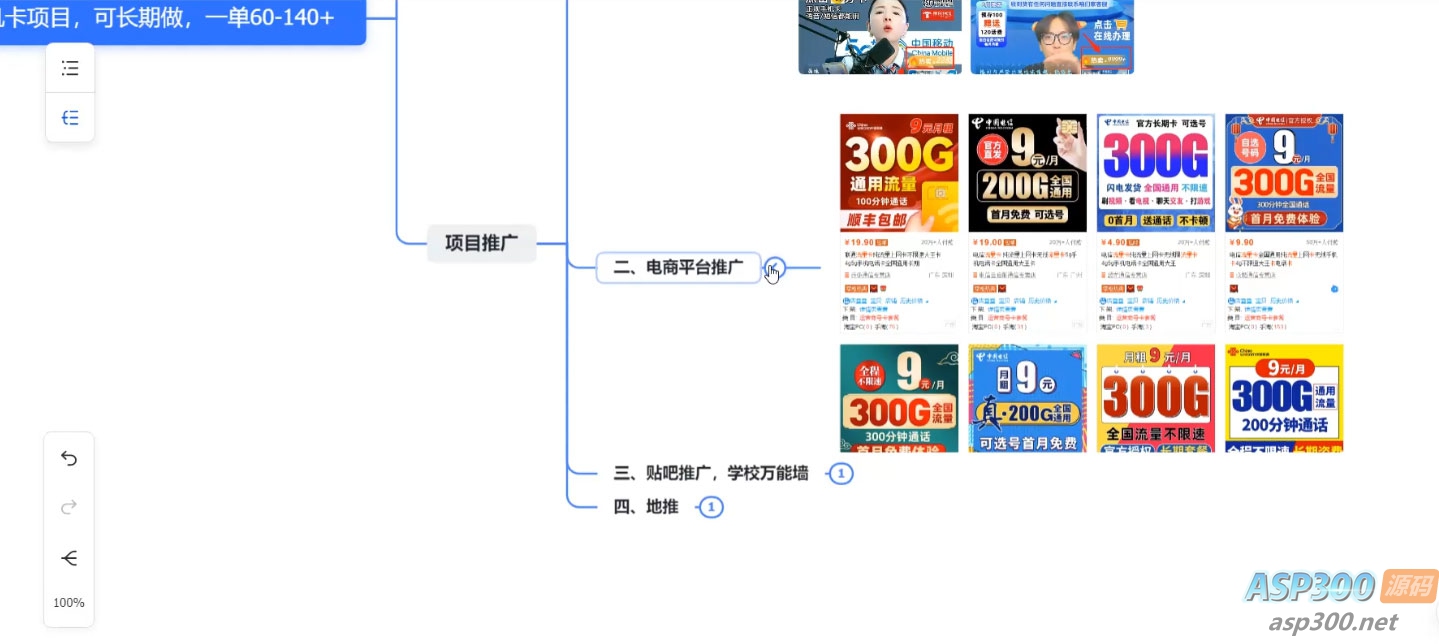Click the ¥4.90 price listing text
This screenshot has width=1439, height=644.
1113,242
